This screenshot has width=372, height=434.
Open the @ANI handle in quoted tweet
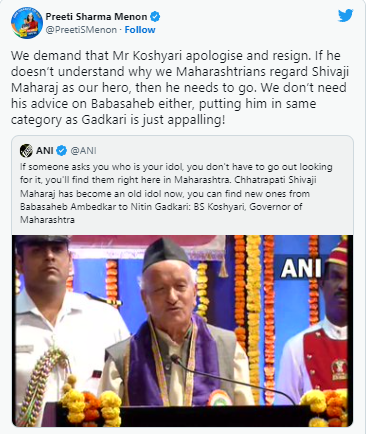[x=83, y=151]
